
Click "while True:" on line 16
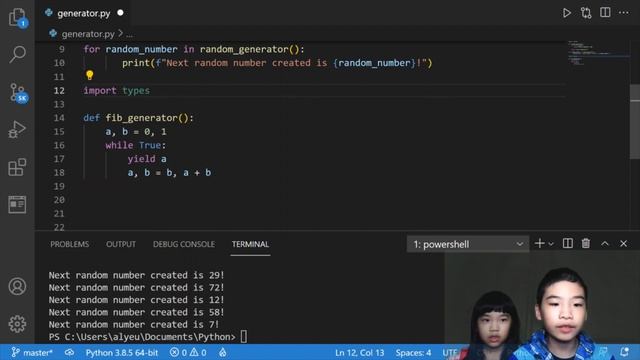tap(136, 145)
